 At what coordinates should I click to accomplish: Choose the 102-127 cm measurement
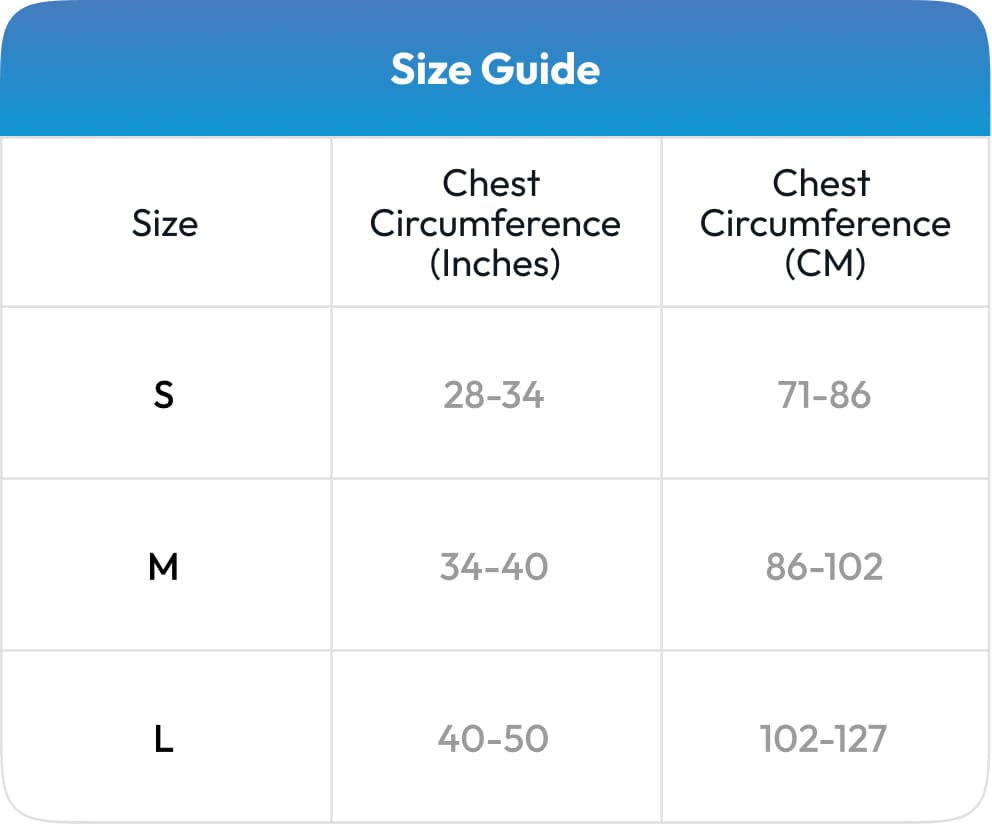[823, 739]
